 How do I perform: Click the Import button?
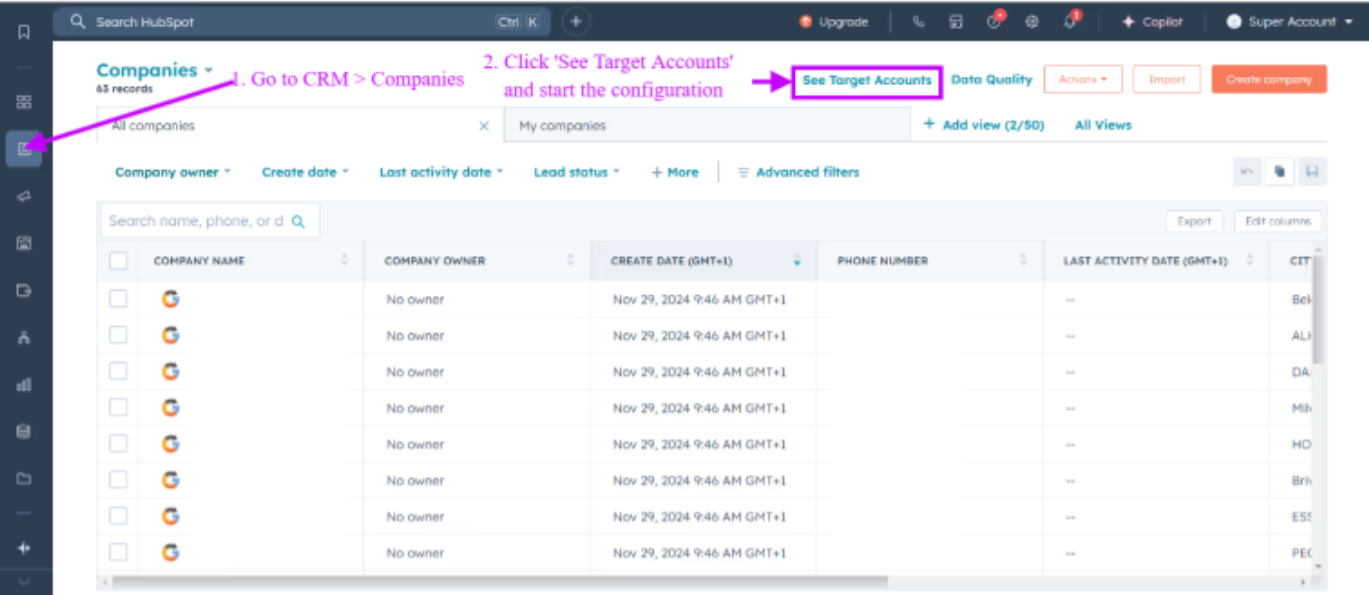pyautogui.click(x=1167, y=80)
